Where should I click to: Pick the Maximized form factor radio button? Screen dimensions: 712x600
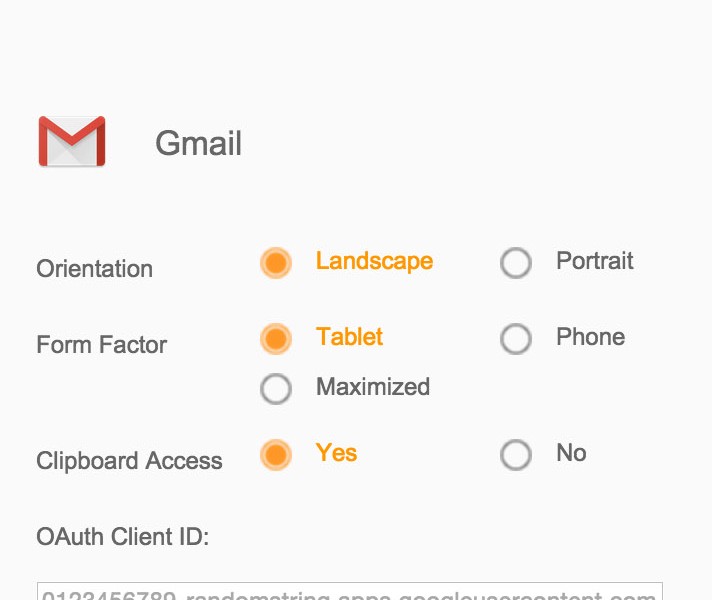point(276,388)
